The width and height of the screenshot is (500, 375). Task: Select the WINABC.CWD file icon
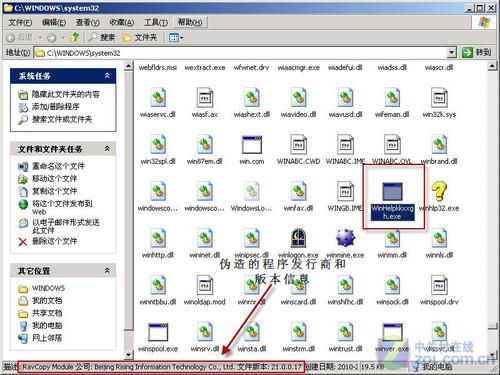[298, 144]
